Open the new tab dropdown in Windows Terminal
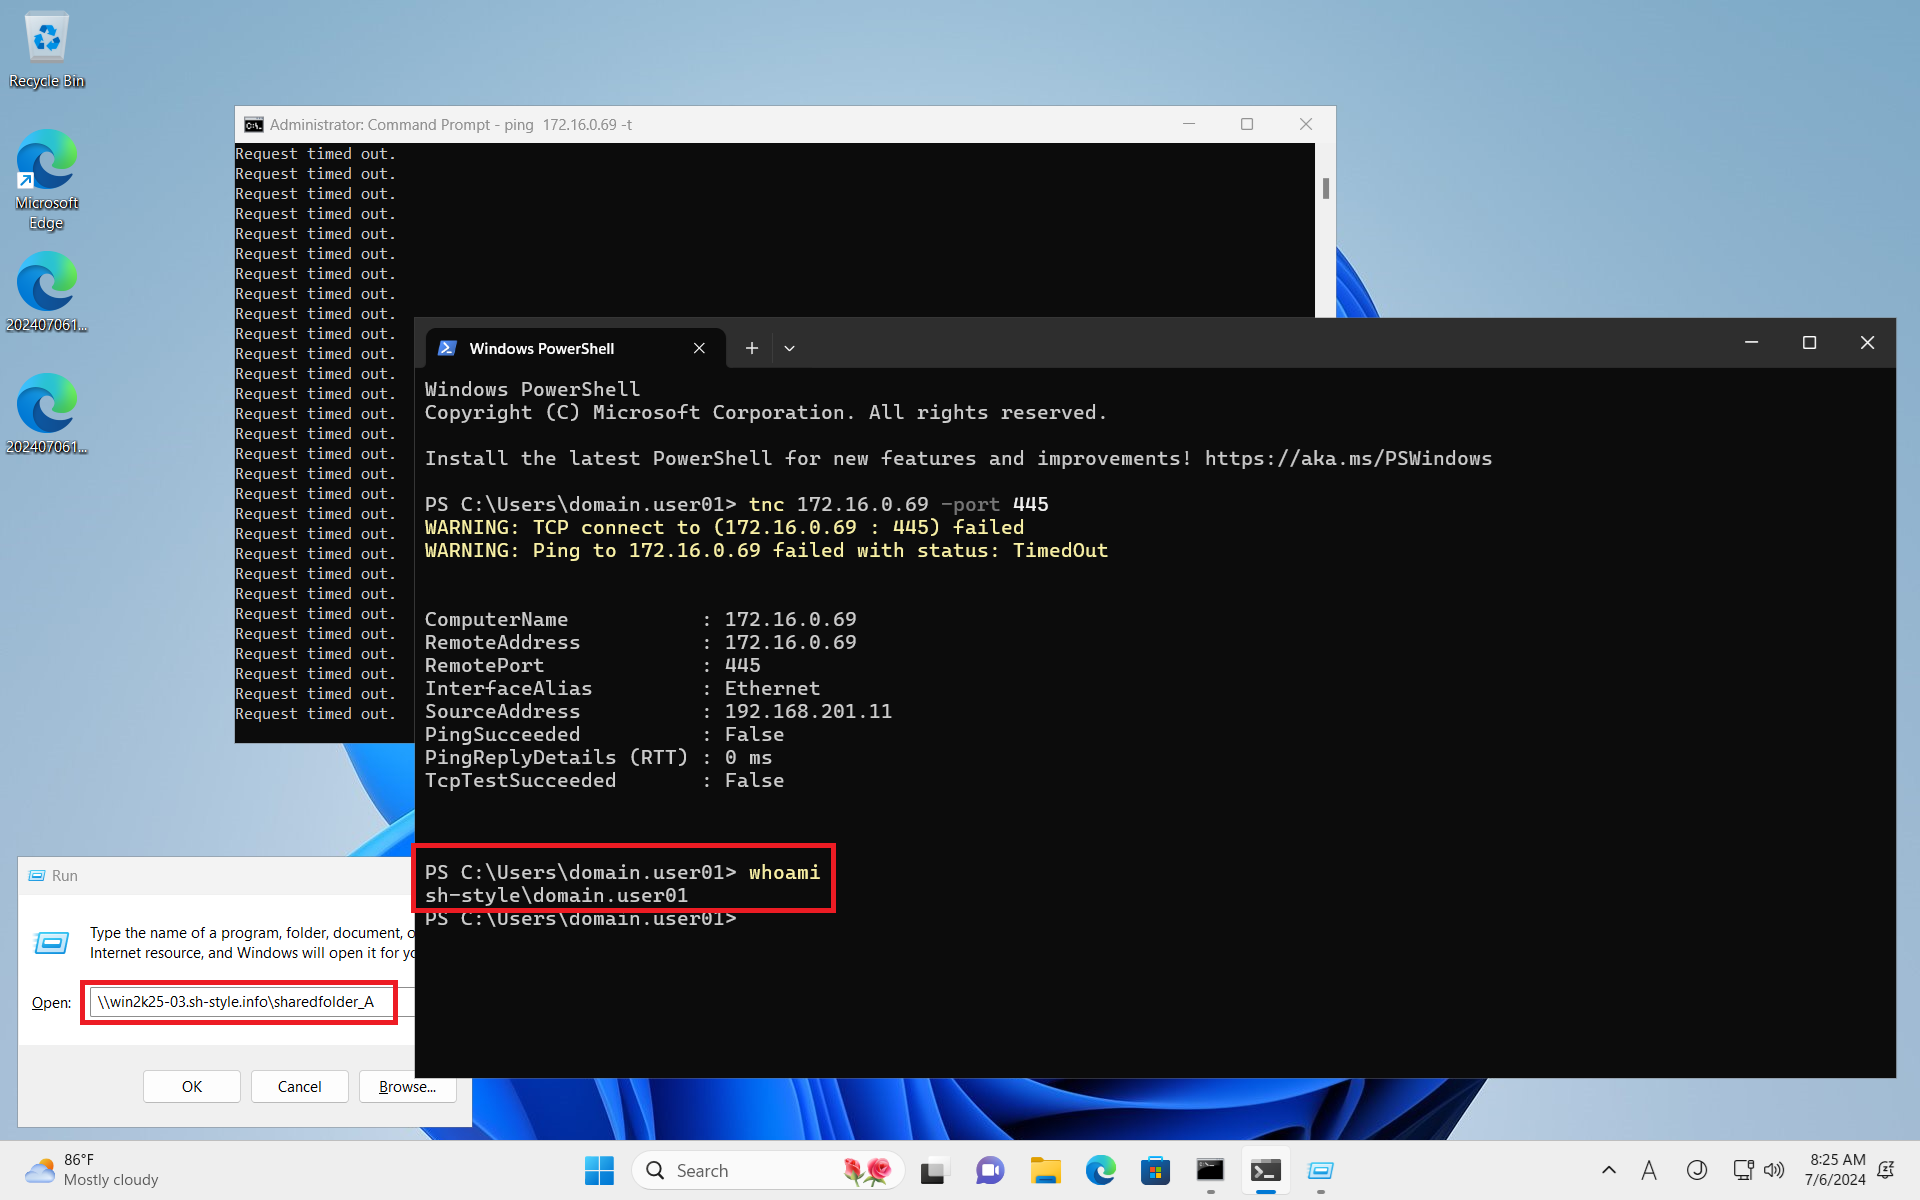1920x1200 pixels. tap(789, 348)
